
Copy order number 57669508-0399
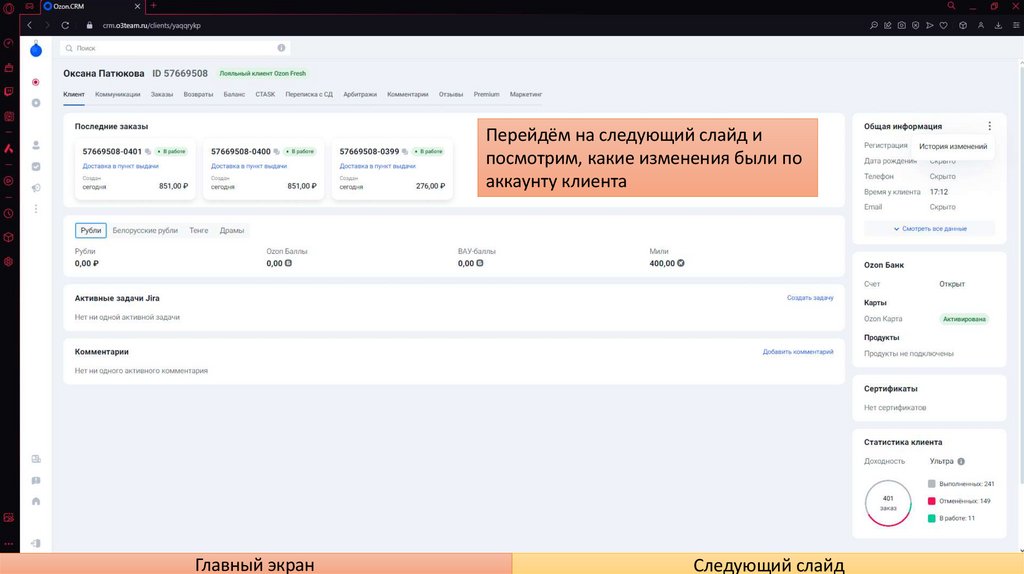[405, 151]
